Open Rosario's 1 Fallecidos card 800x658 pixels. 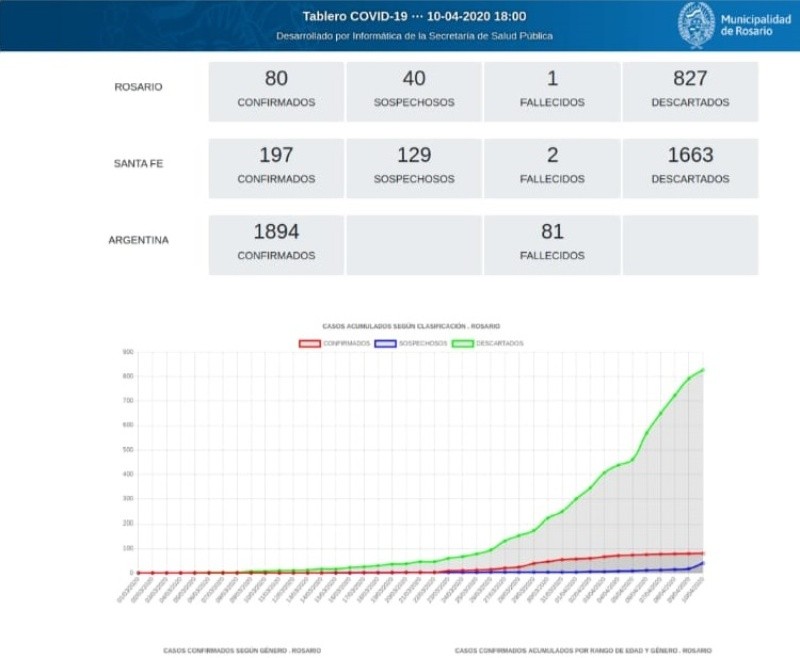pos(552,91)
